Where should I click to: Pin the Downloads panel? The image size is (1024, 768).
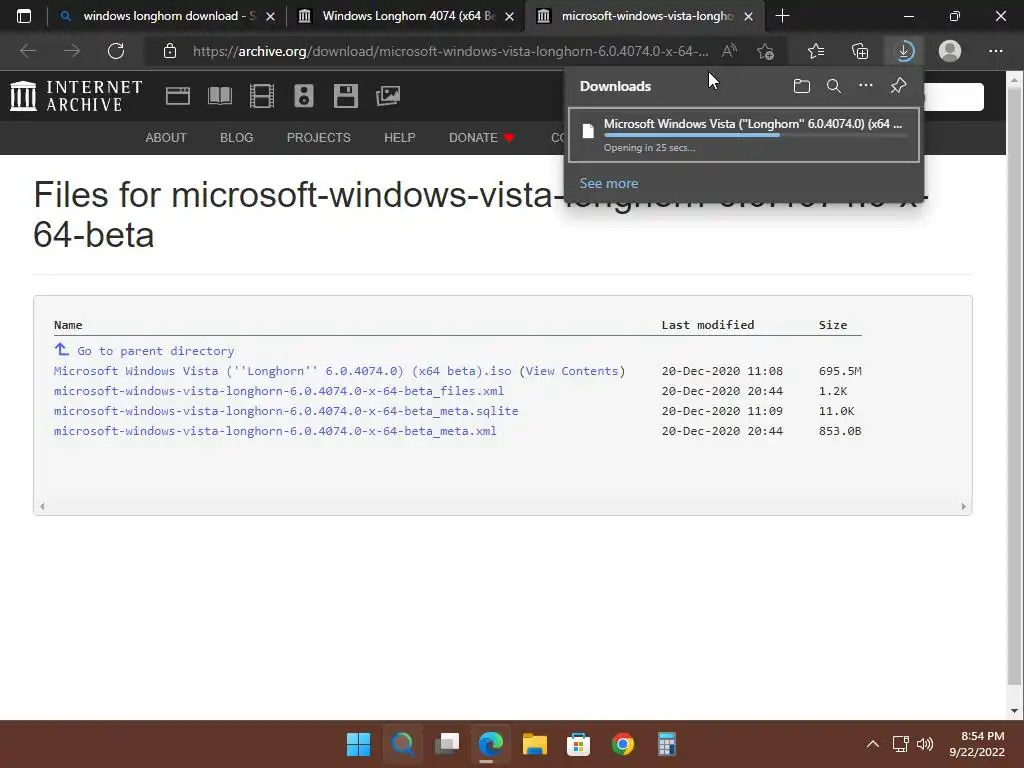899,86
